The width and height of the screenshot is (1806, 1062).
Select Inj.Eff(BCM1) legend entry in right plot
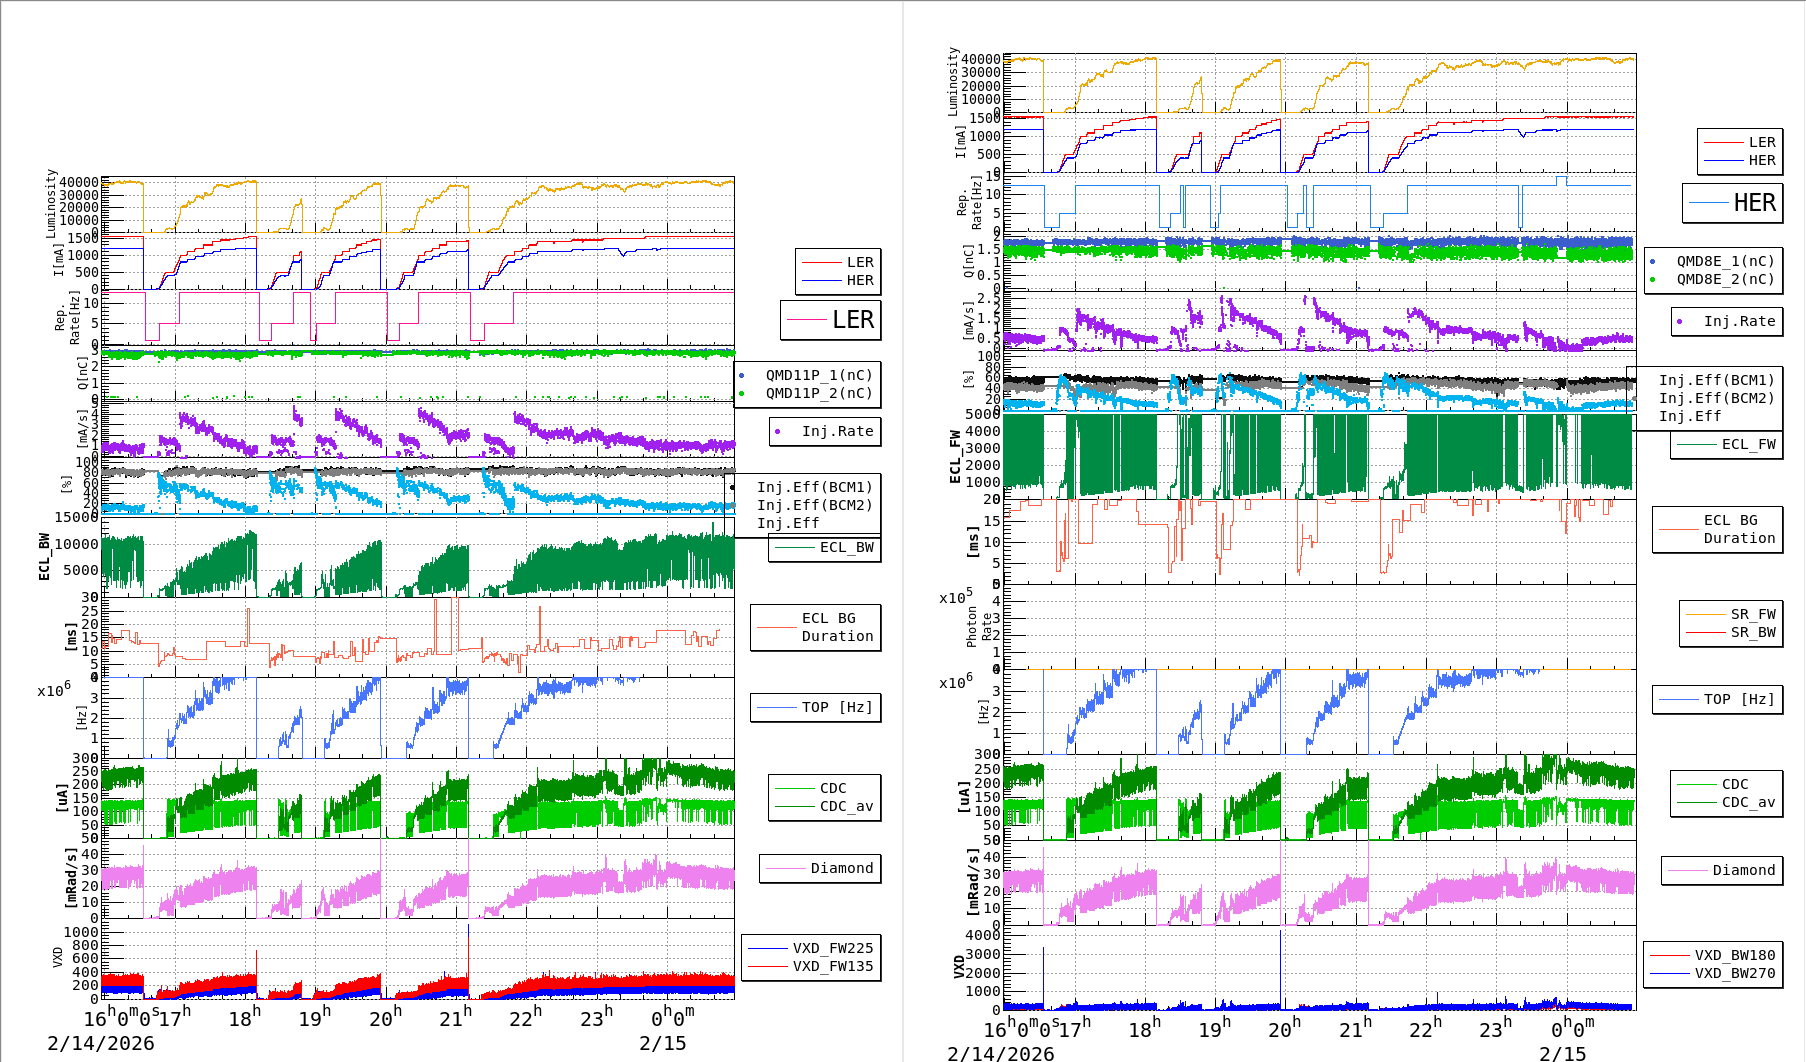pyautogui.click(x=1715, y=380)
